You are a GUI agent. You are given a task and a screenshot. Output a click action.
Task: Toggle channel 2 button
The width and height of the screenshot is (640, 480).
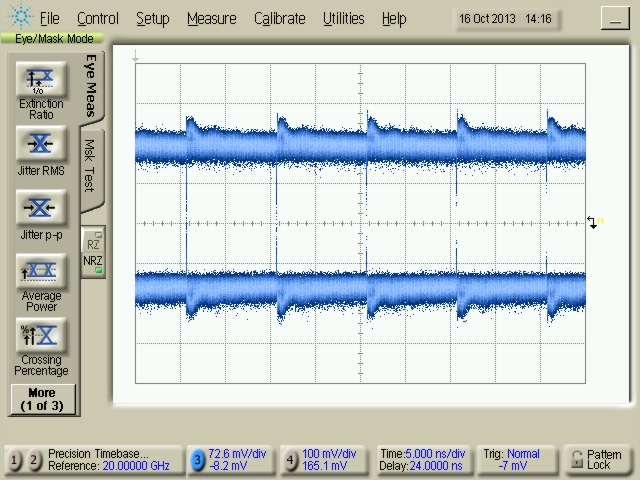[33, 460]
